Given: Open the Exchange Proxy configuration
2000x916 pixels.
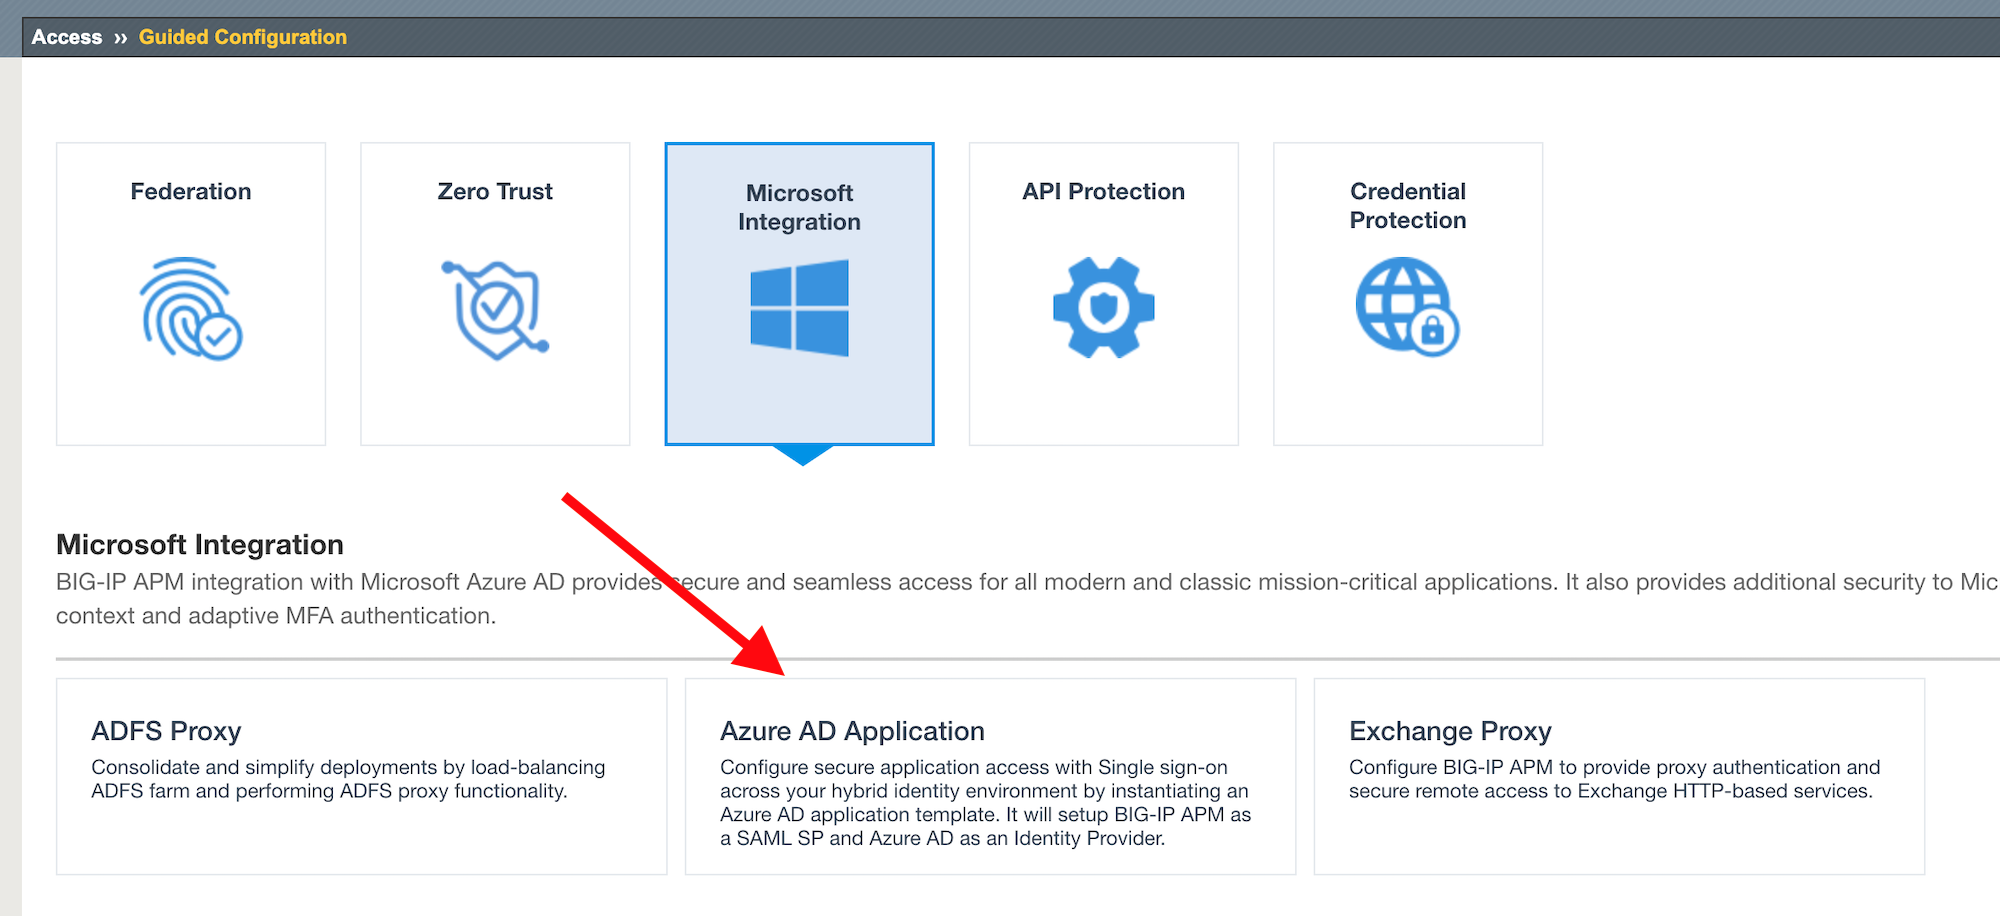Looking at the screenshot, I should coord(1619,777).
